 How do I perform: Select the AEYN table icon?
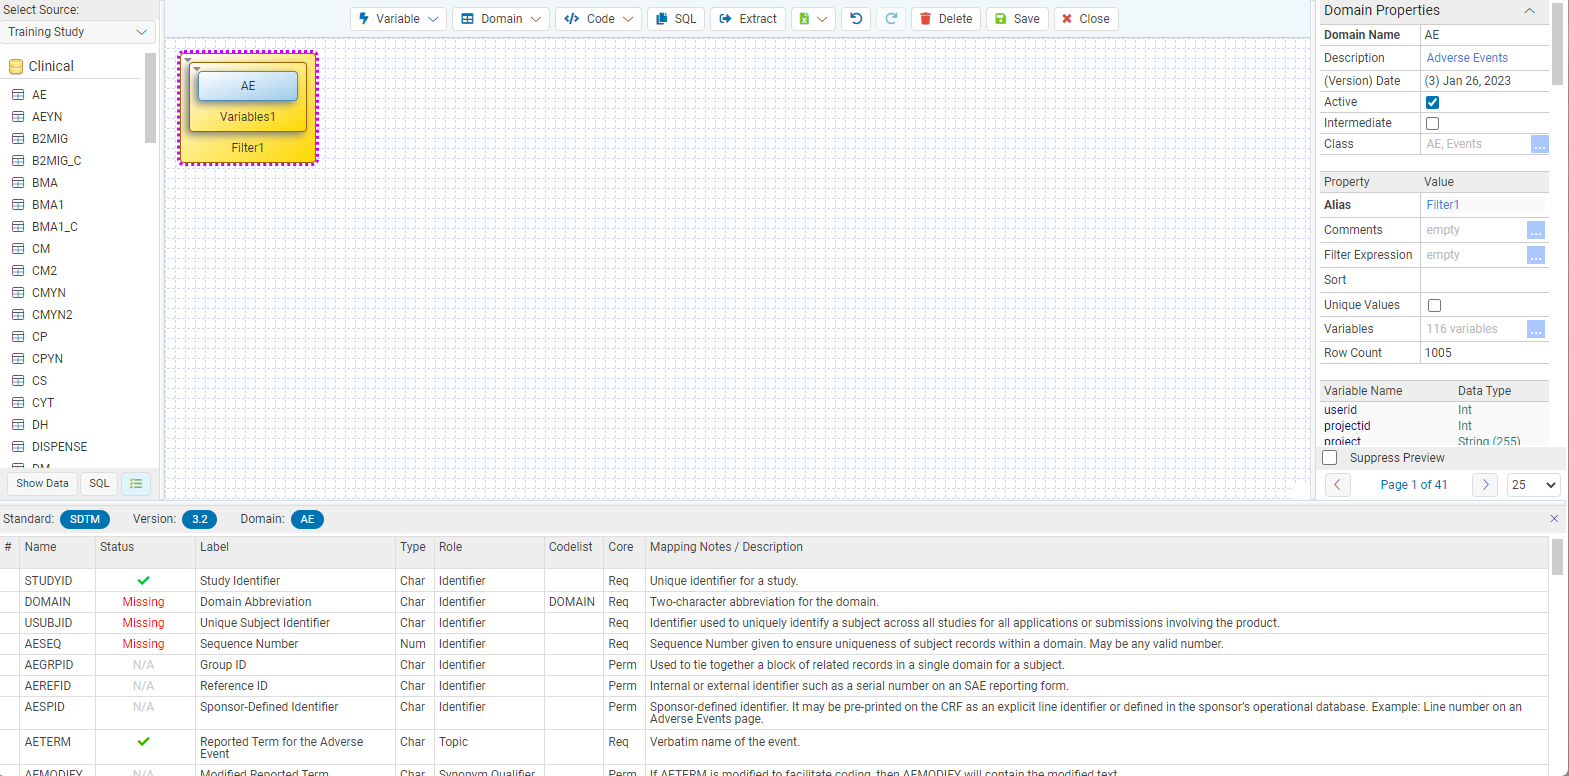tap(18, 117)
